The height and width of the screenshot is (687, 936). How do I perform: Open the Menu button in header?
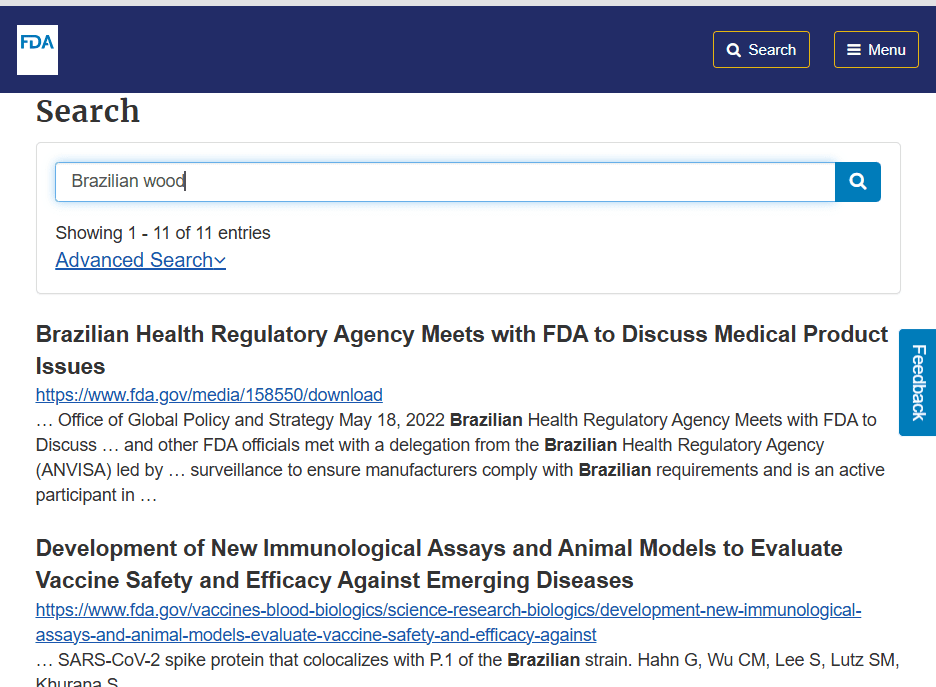click(876, 50)
